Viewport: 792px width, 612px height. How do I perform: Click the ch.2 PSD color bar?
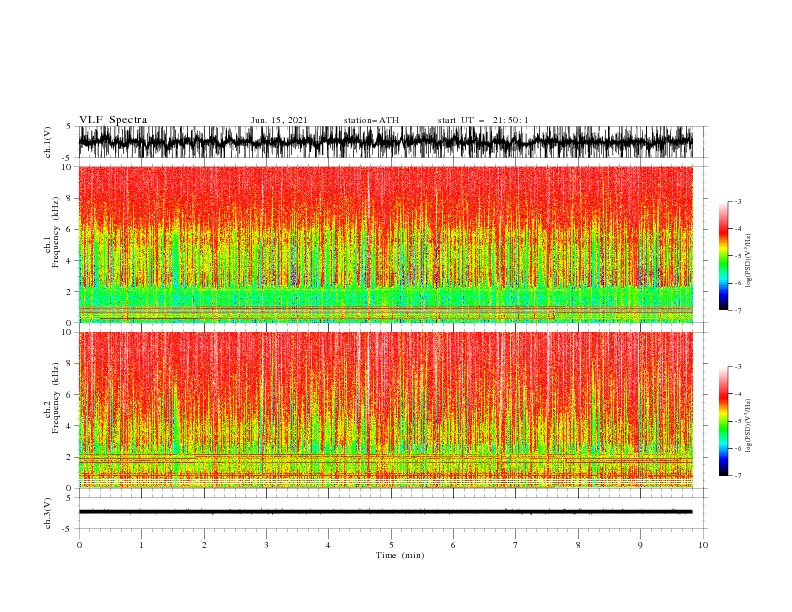[723, 421]
